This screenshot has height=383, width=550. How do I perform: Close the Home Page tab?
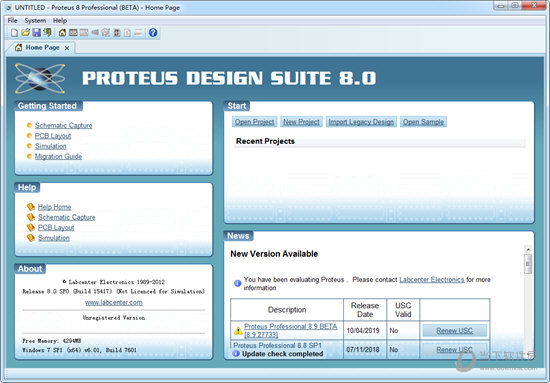tap(67, 48)
